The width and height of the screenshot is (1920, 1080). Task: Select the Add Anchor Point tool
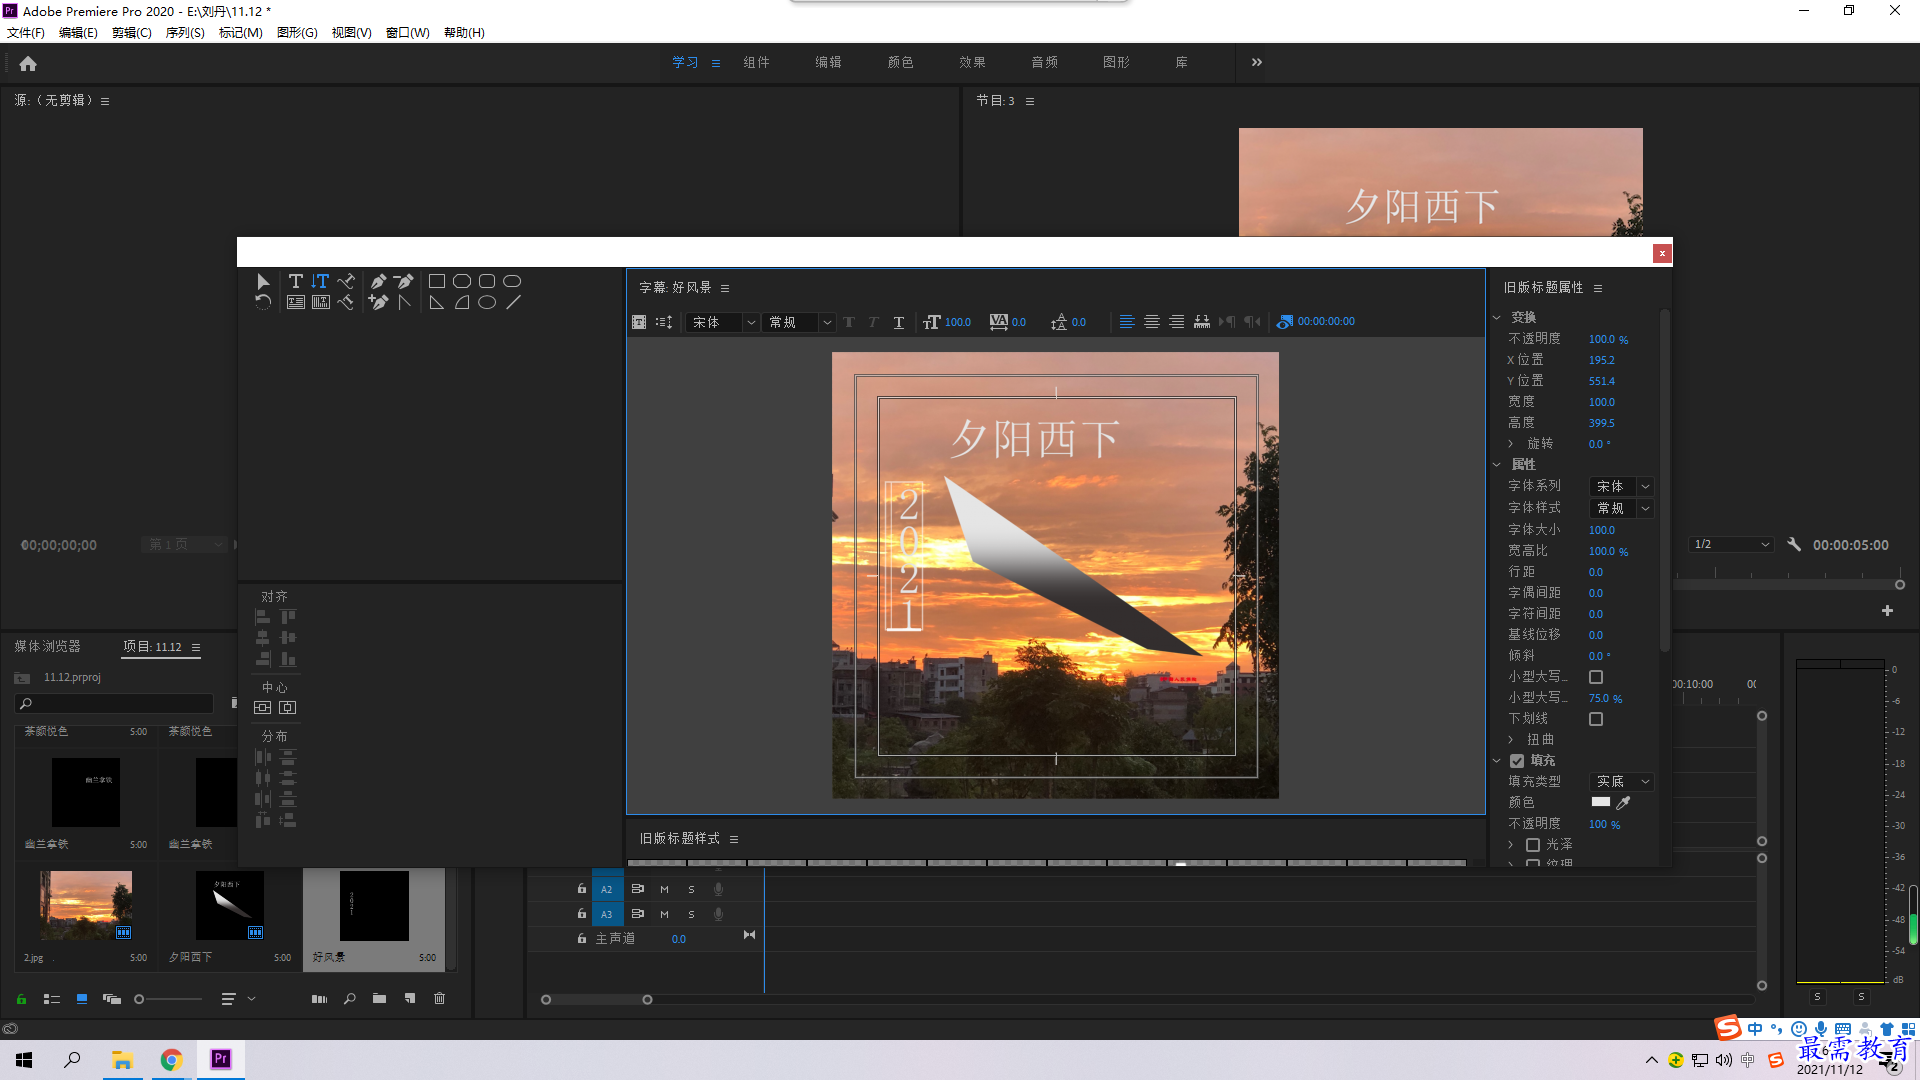tap(378, 302)
